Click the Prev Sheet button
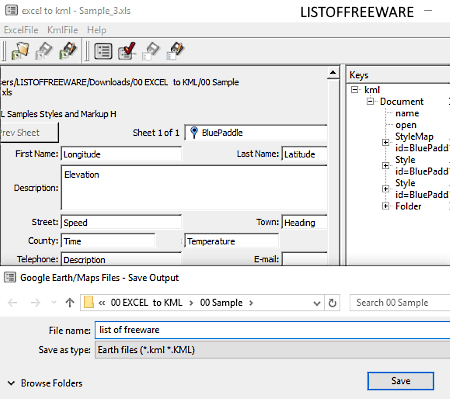Viewport: 450px width, 399px height. point(29,132)
